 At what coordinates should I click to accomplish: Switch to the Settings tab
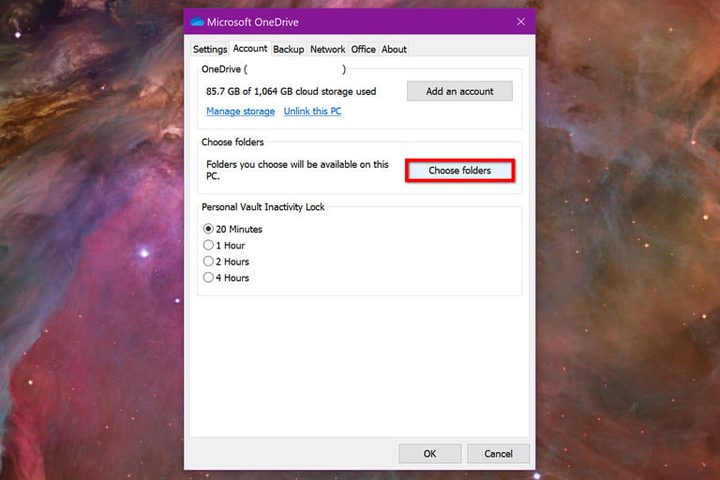(x=210, y=49)
